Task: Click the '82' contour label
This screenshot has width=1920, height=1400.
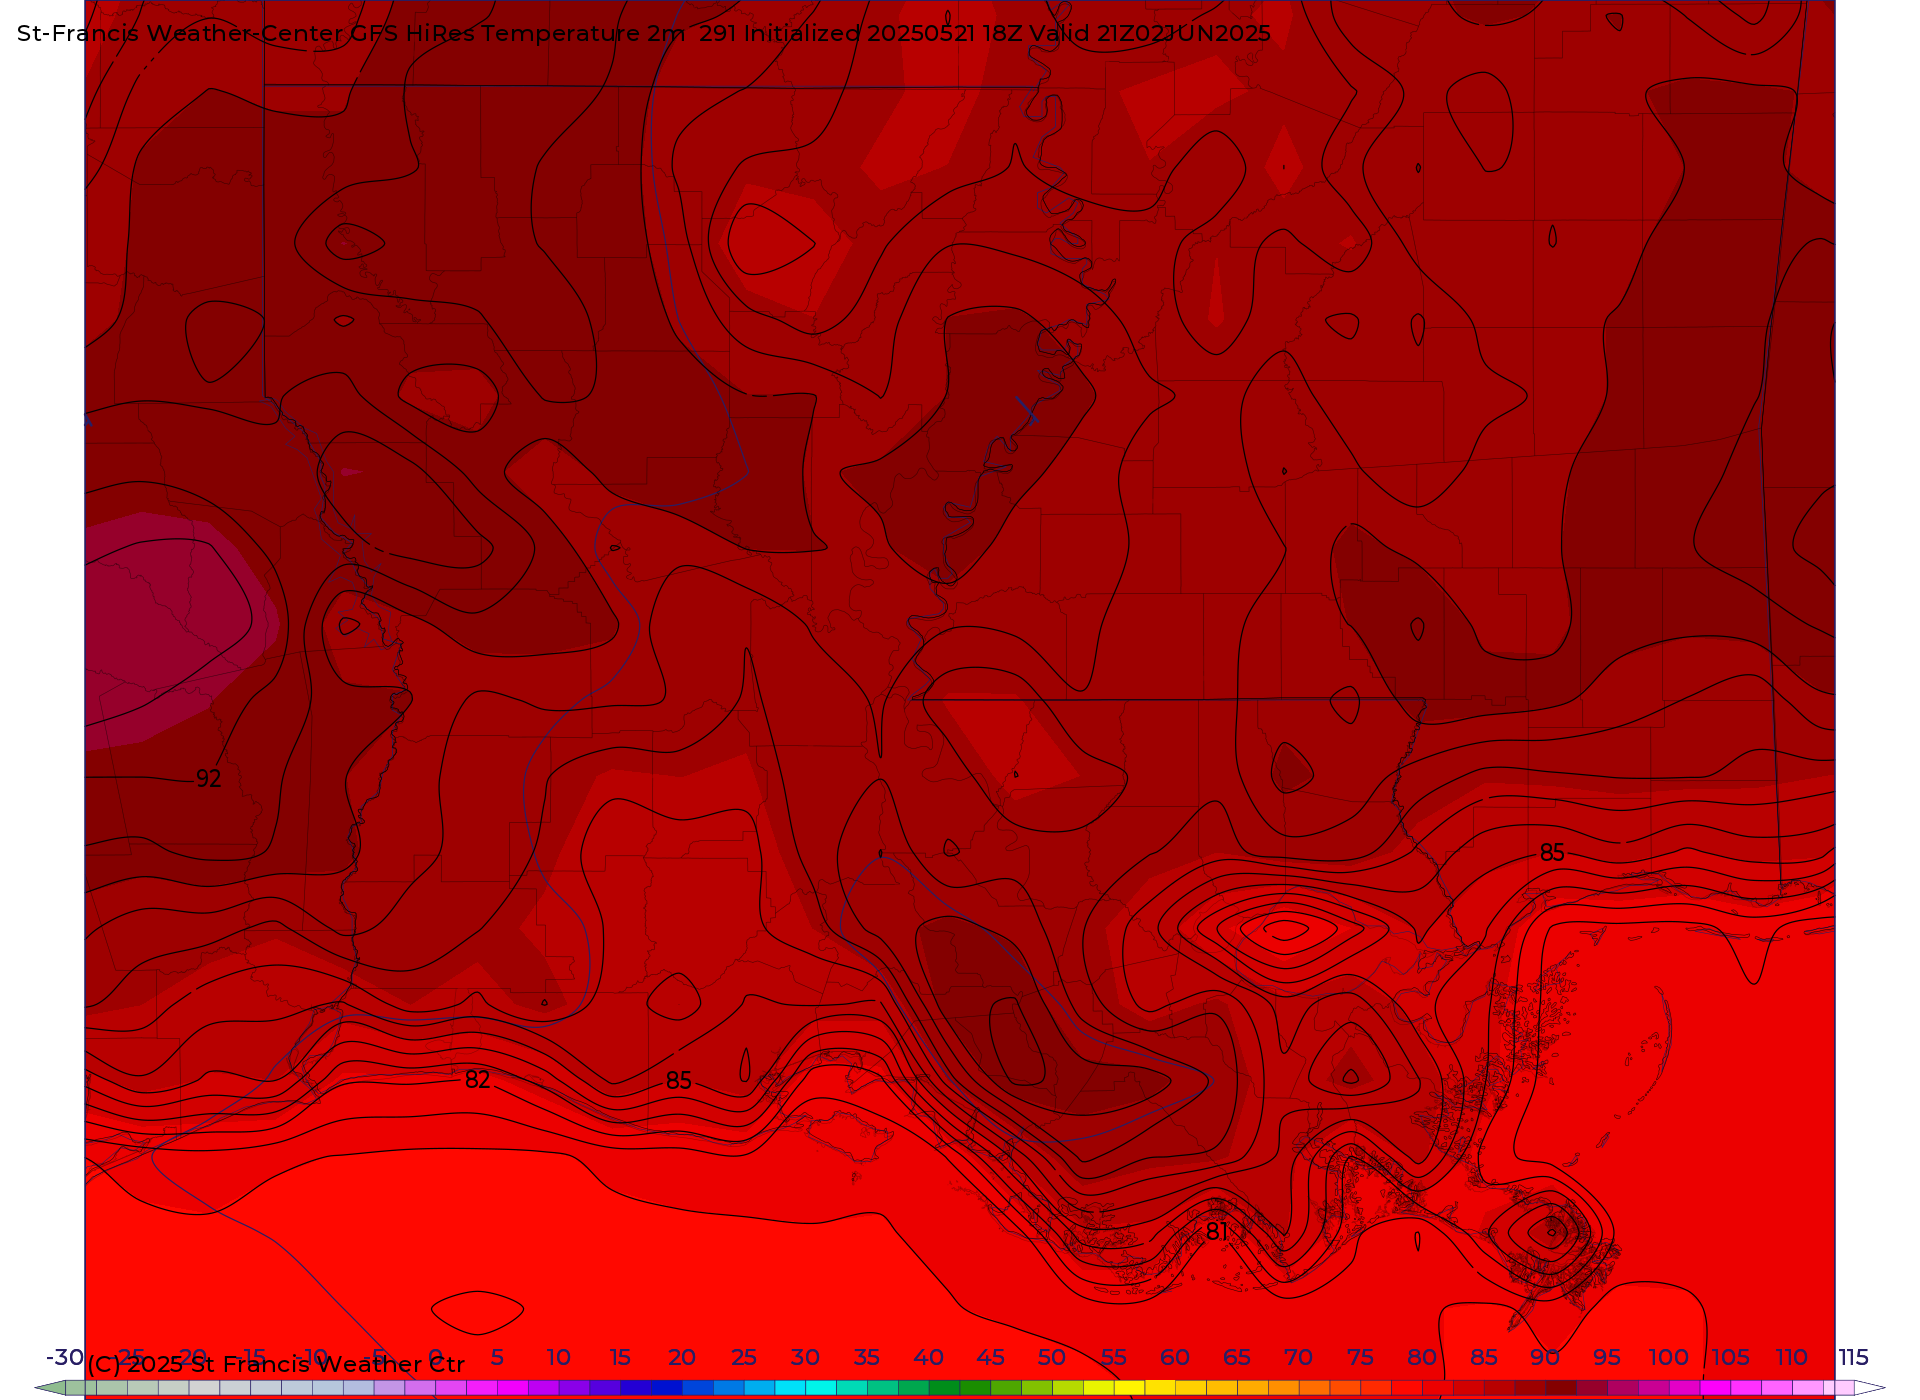Action: click(x=478, y=1080)
